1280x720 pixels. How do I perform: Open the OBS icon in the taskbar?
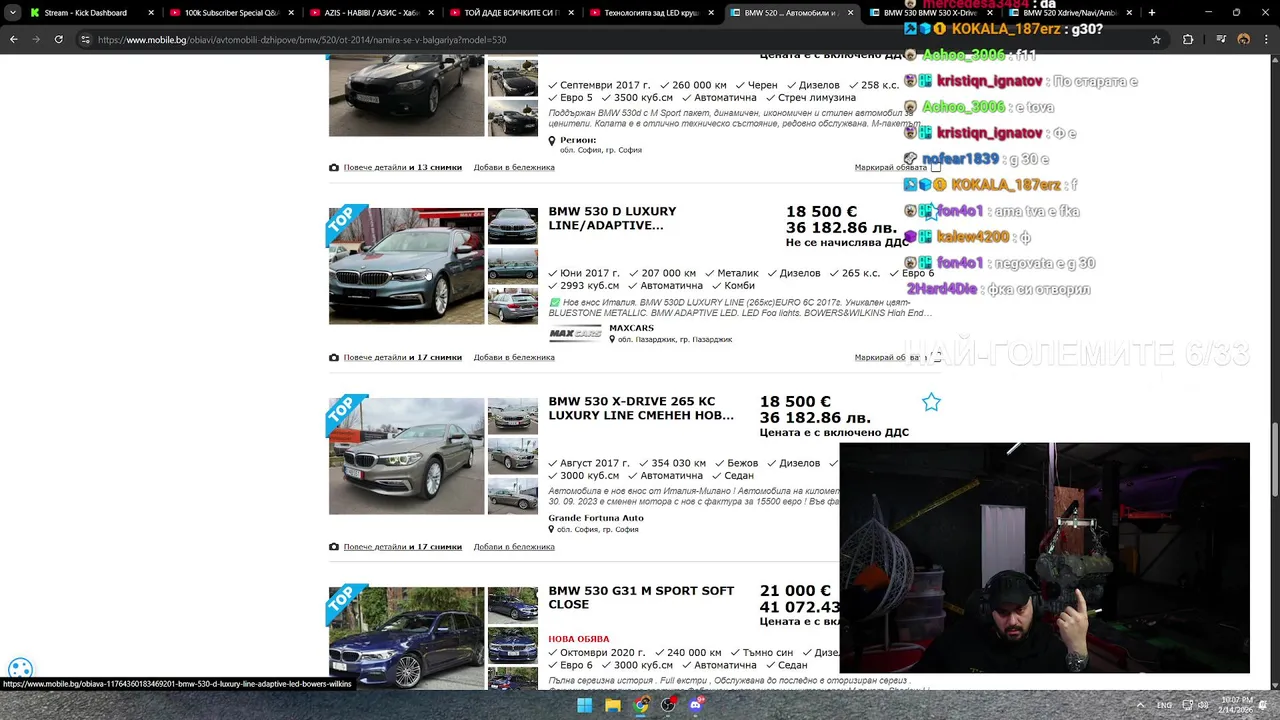(668, 705)
